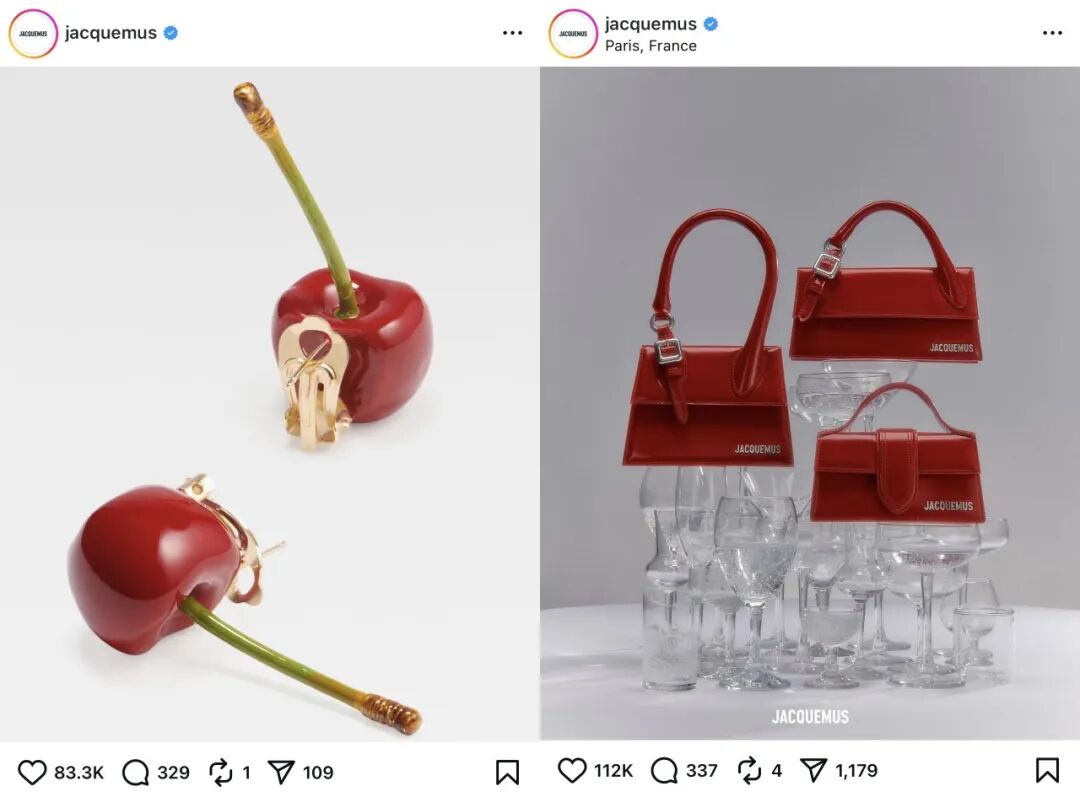Bookmark the cherry earrings post

point(507,772)
